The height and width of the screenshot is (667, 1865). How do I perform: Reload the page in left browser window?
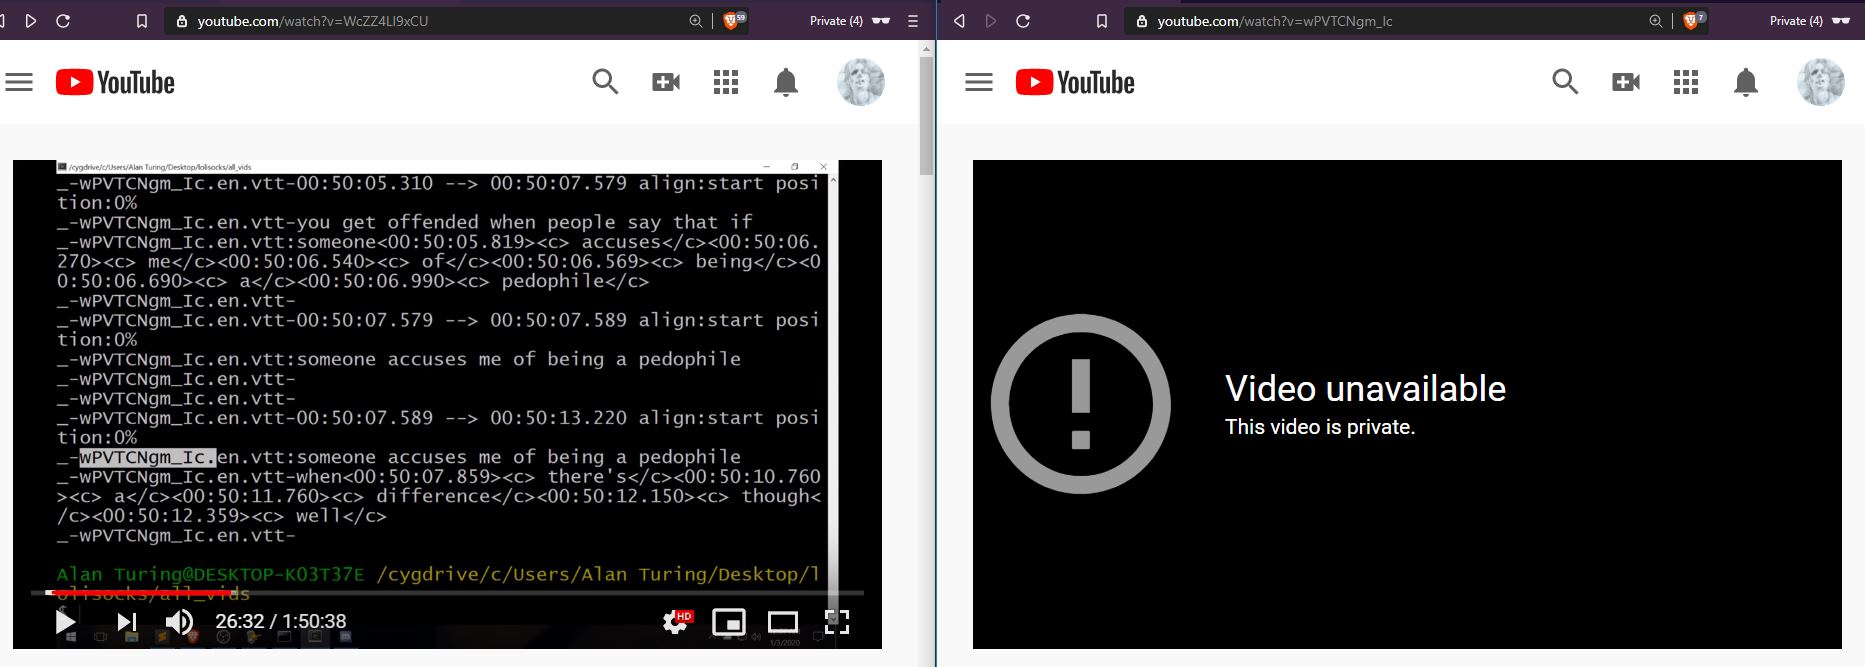tap(63, 21)
